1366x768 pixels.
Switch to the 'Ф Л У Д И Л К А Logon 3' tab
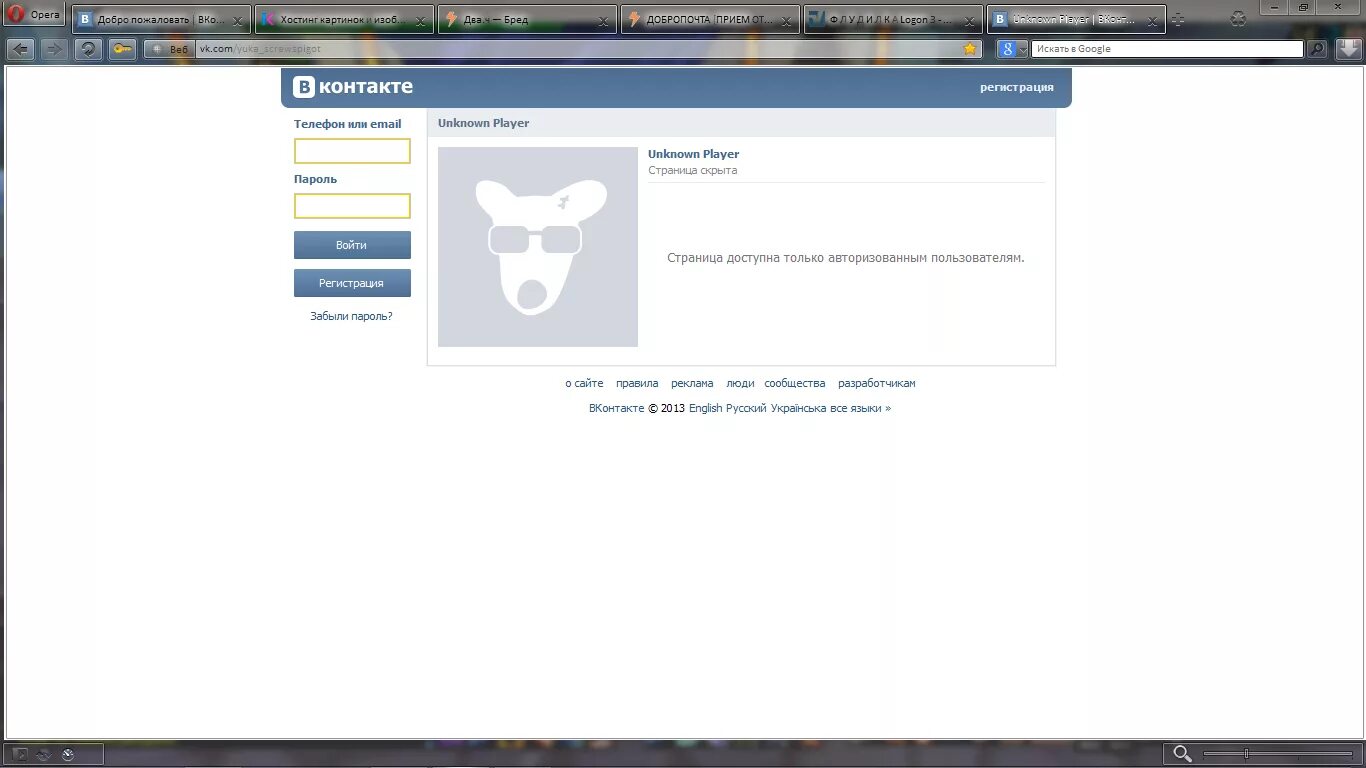(893, 19)
